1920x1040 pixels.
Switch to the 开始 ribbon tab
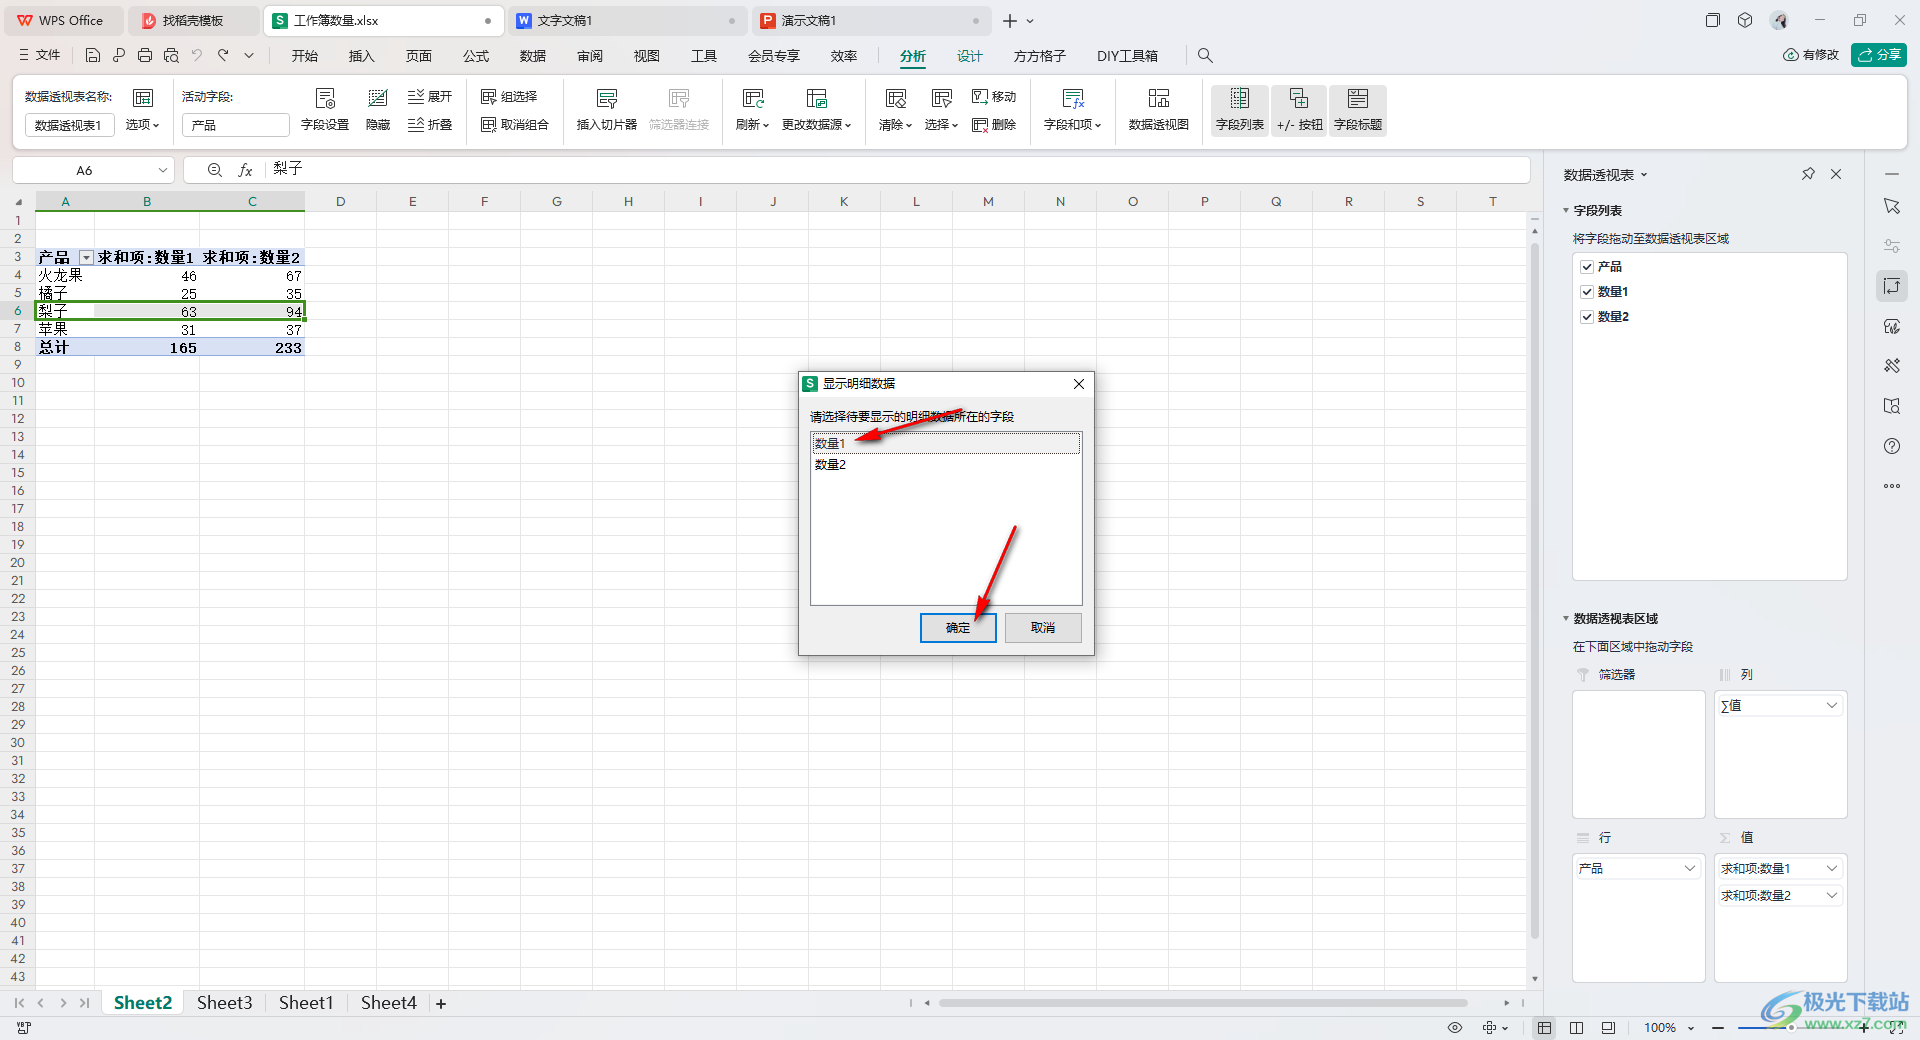tap(305, 56)
